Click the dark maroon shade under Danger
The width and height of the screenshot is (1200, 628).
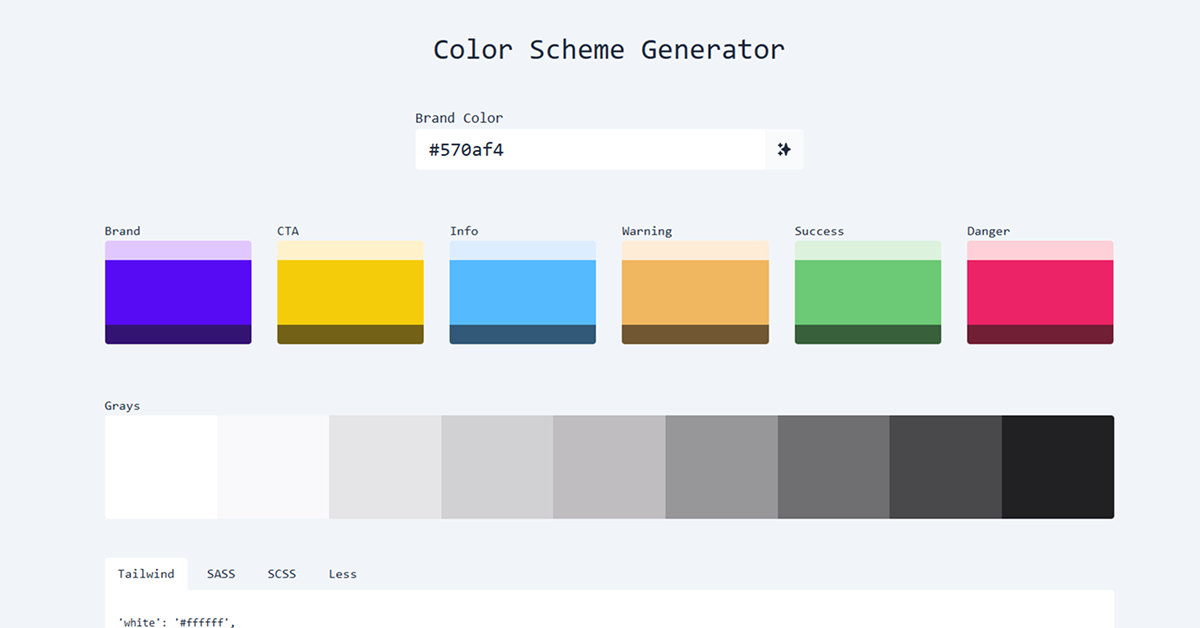1040,335
